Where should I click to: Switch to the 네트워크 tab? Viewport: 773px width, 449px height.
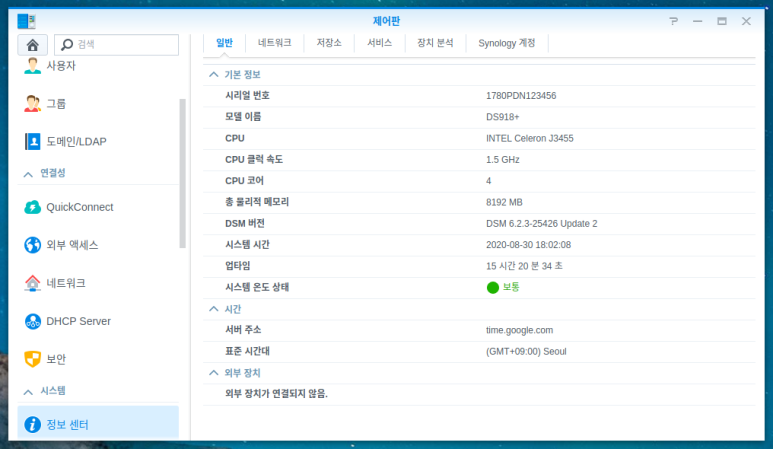pyautogui.click(x=275, y=43)
